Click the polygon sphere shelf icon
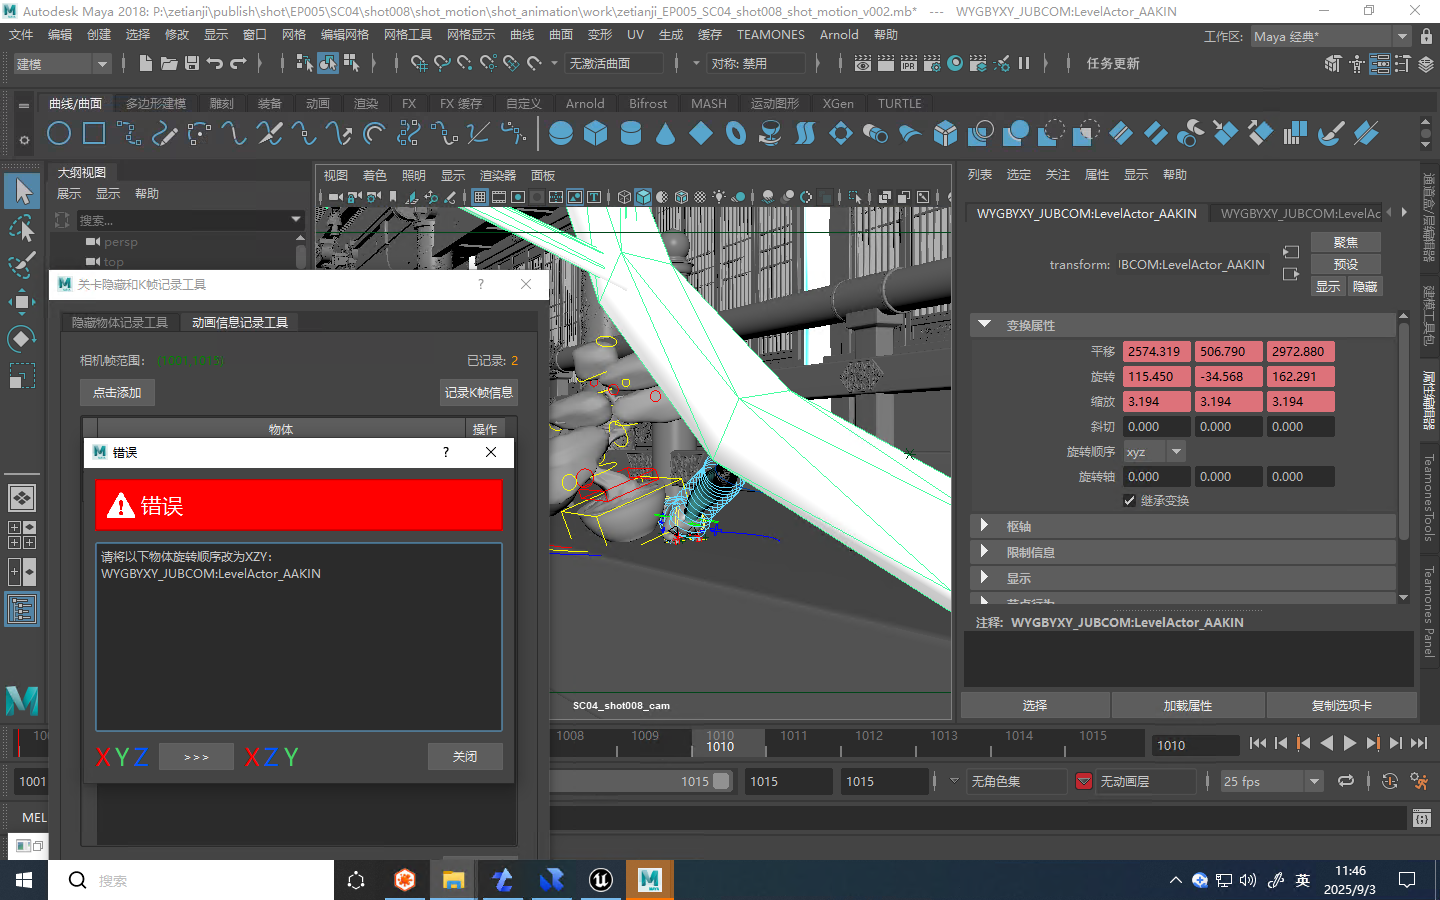 click(561, 133)
